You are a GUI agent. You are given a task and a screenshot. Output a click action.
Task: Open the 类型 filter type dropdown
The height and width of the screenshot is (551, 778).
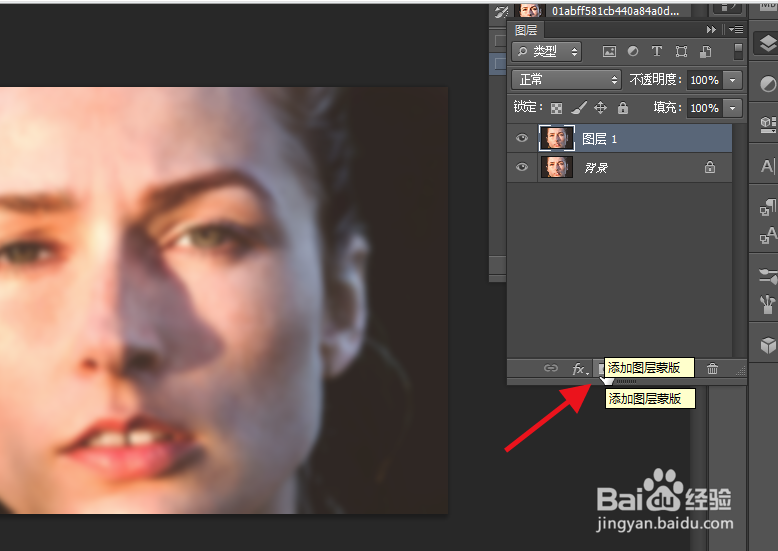pyautogui.click(x=546, y=51)
